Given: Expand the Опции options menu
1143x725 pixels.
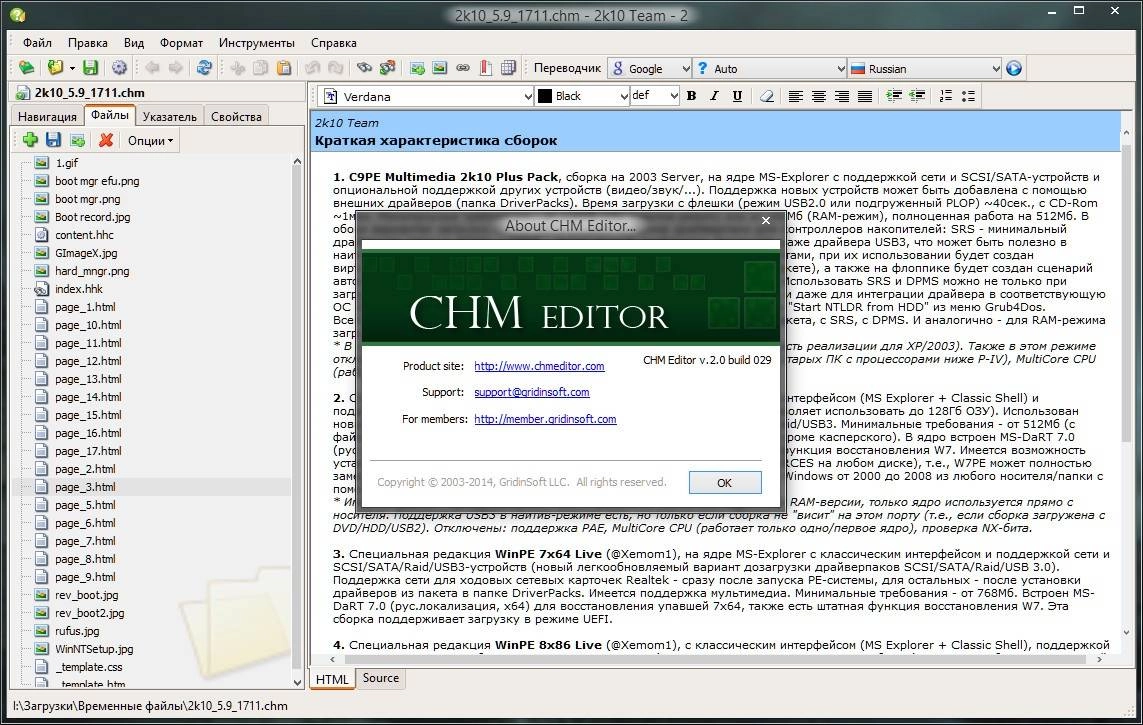Looking at the screenshot, I should [150, 141].
